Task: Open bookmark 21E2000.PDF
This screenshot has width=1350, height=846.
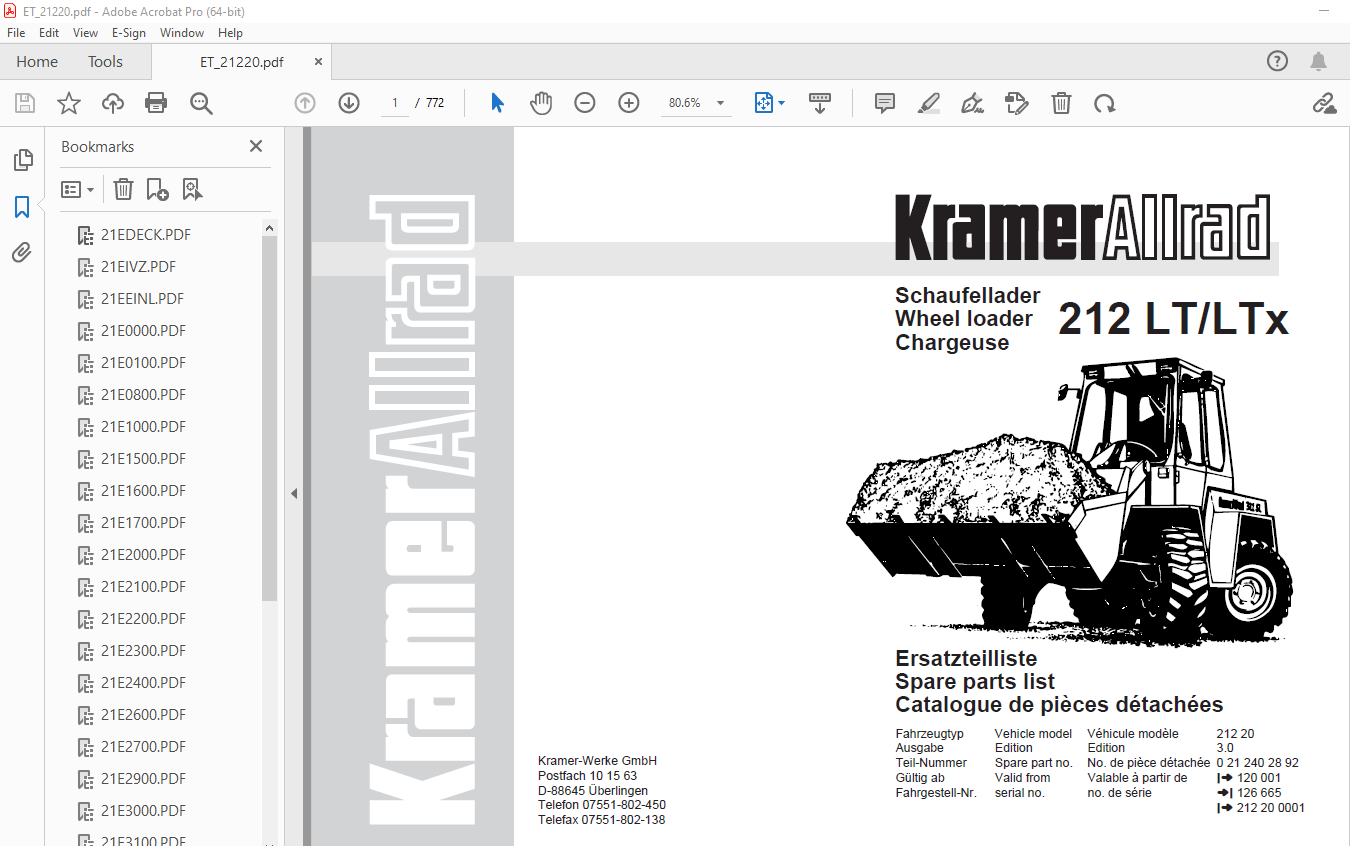Action: 143,555
